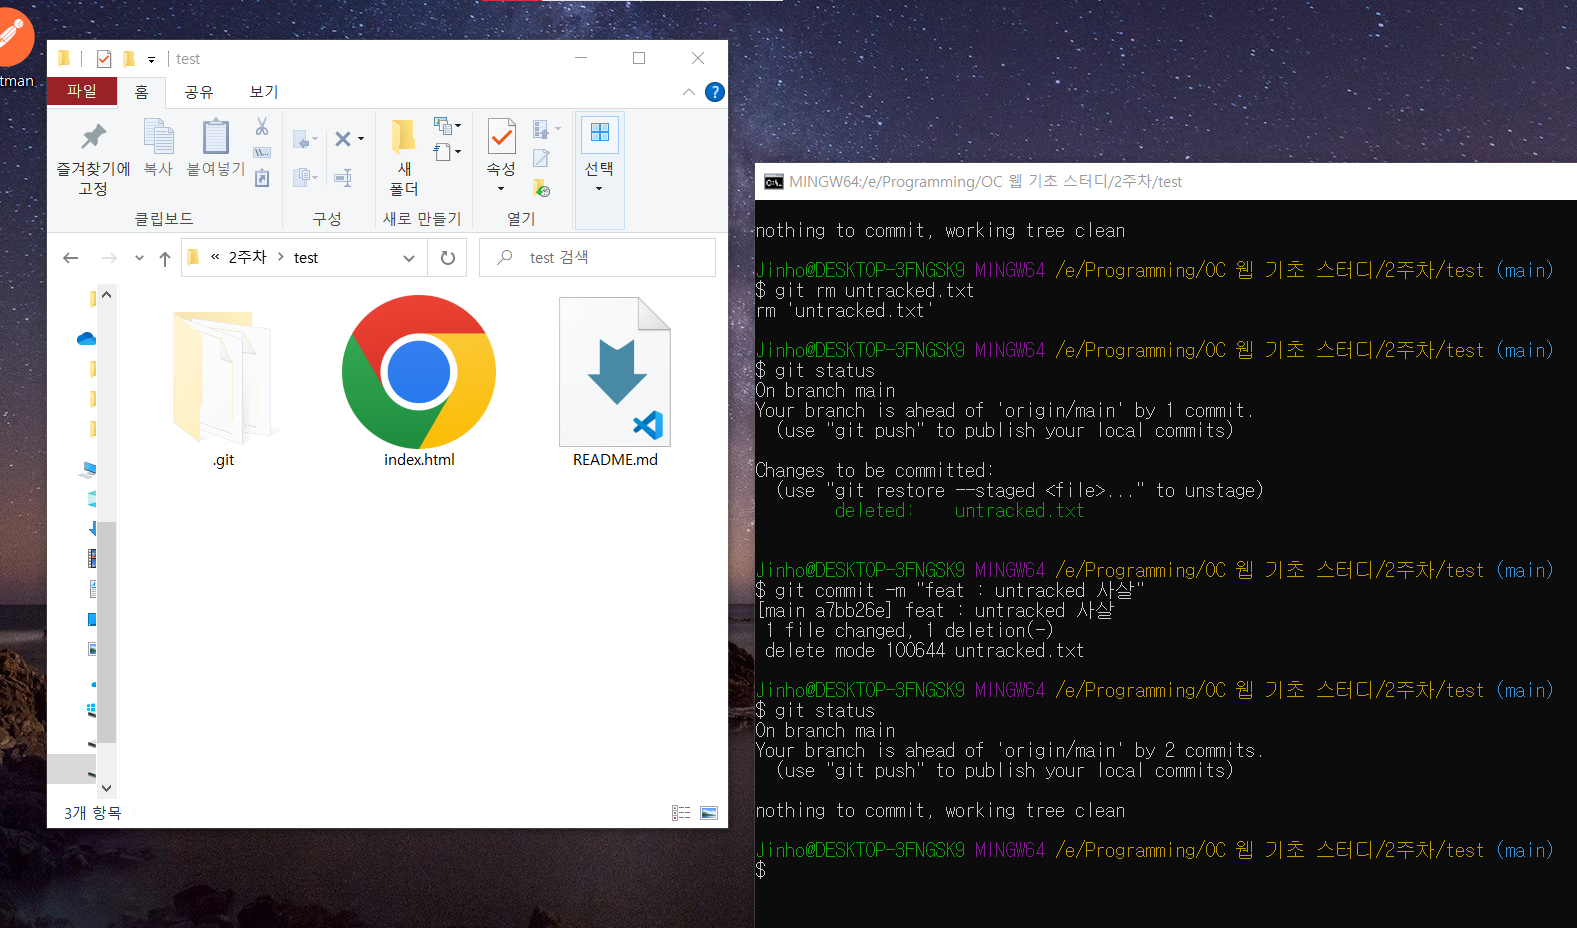Click the Copy (복사) ribbon button
The height and width of the screenshot is (928, 1577).
[158, 148]
